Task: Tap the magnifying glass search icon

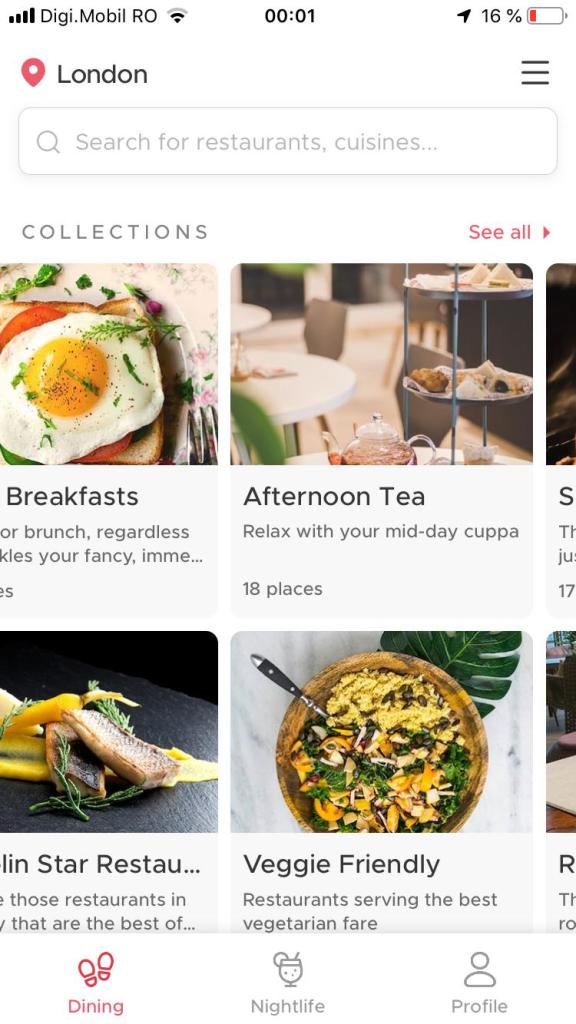Action: [48, 142]
